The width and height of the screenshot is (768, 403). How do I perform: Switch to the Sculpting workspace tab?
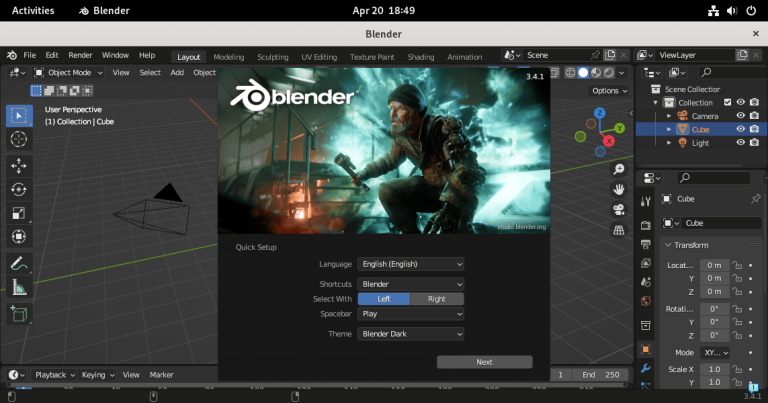273,57
